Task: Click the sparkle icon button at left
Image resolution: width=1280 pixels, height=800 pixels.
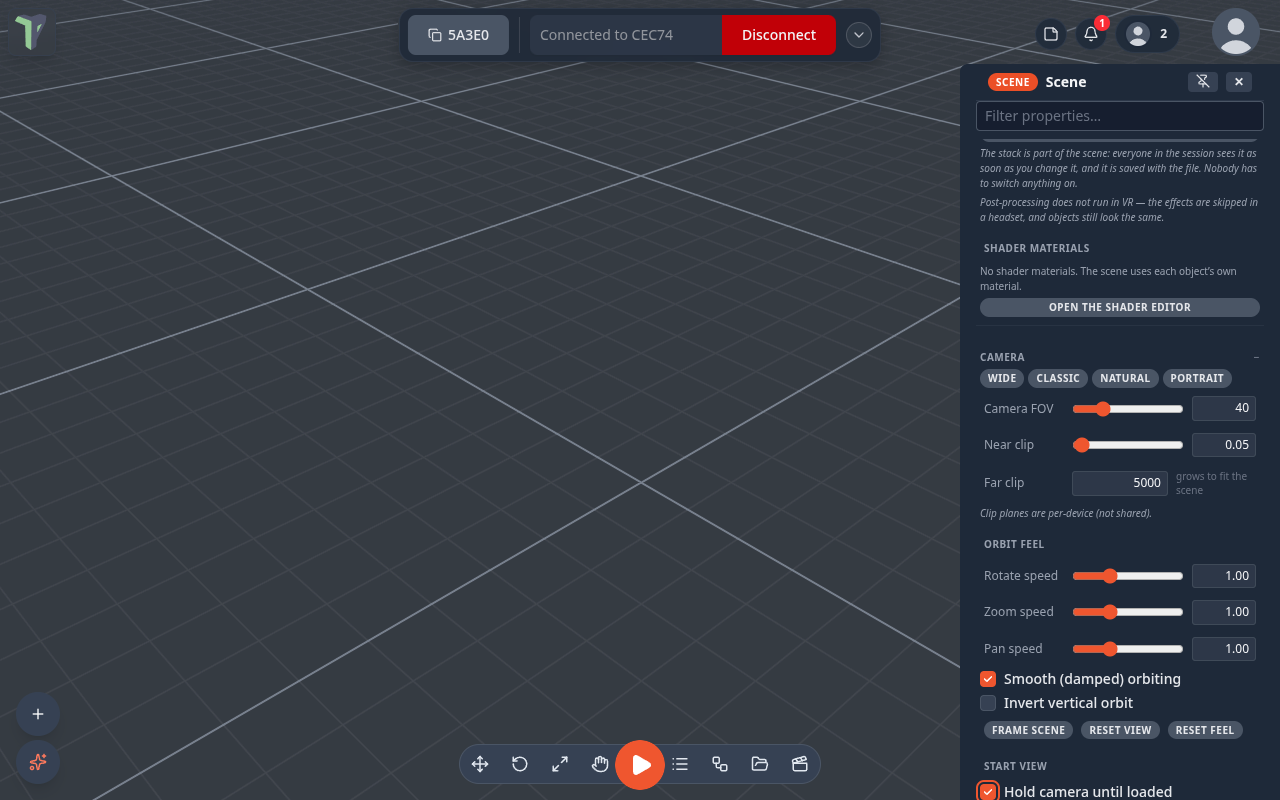Action: coord(38,762)
